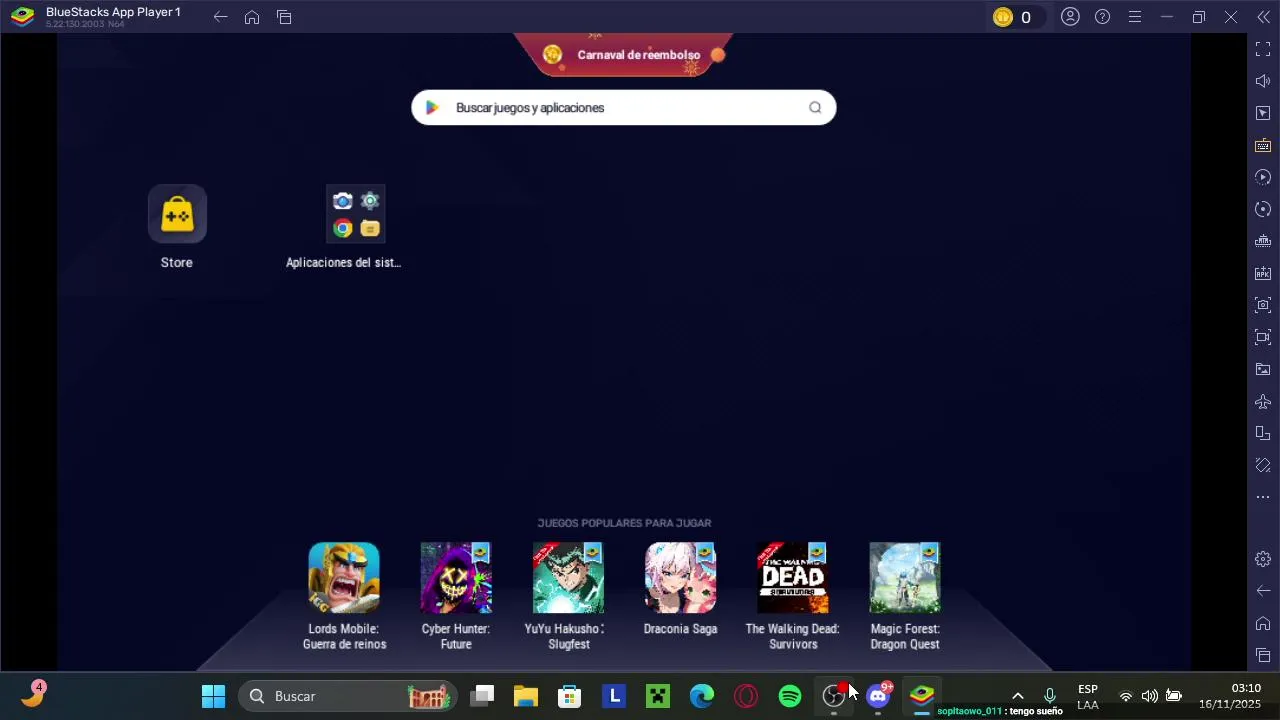Image resolution: width=1280 pixels, height=720 pixels.
Task: Open the Minecraft taskbar icon
Action: point(658,696)
